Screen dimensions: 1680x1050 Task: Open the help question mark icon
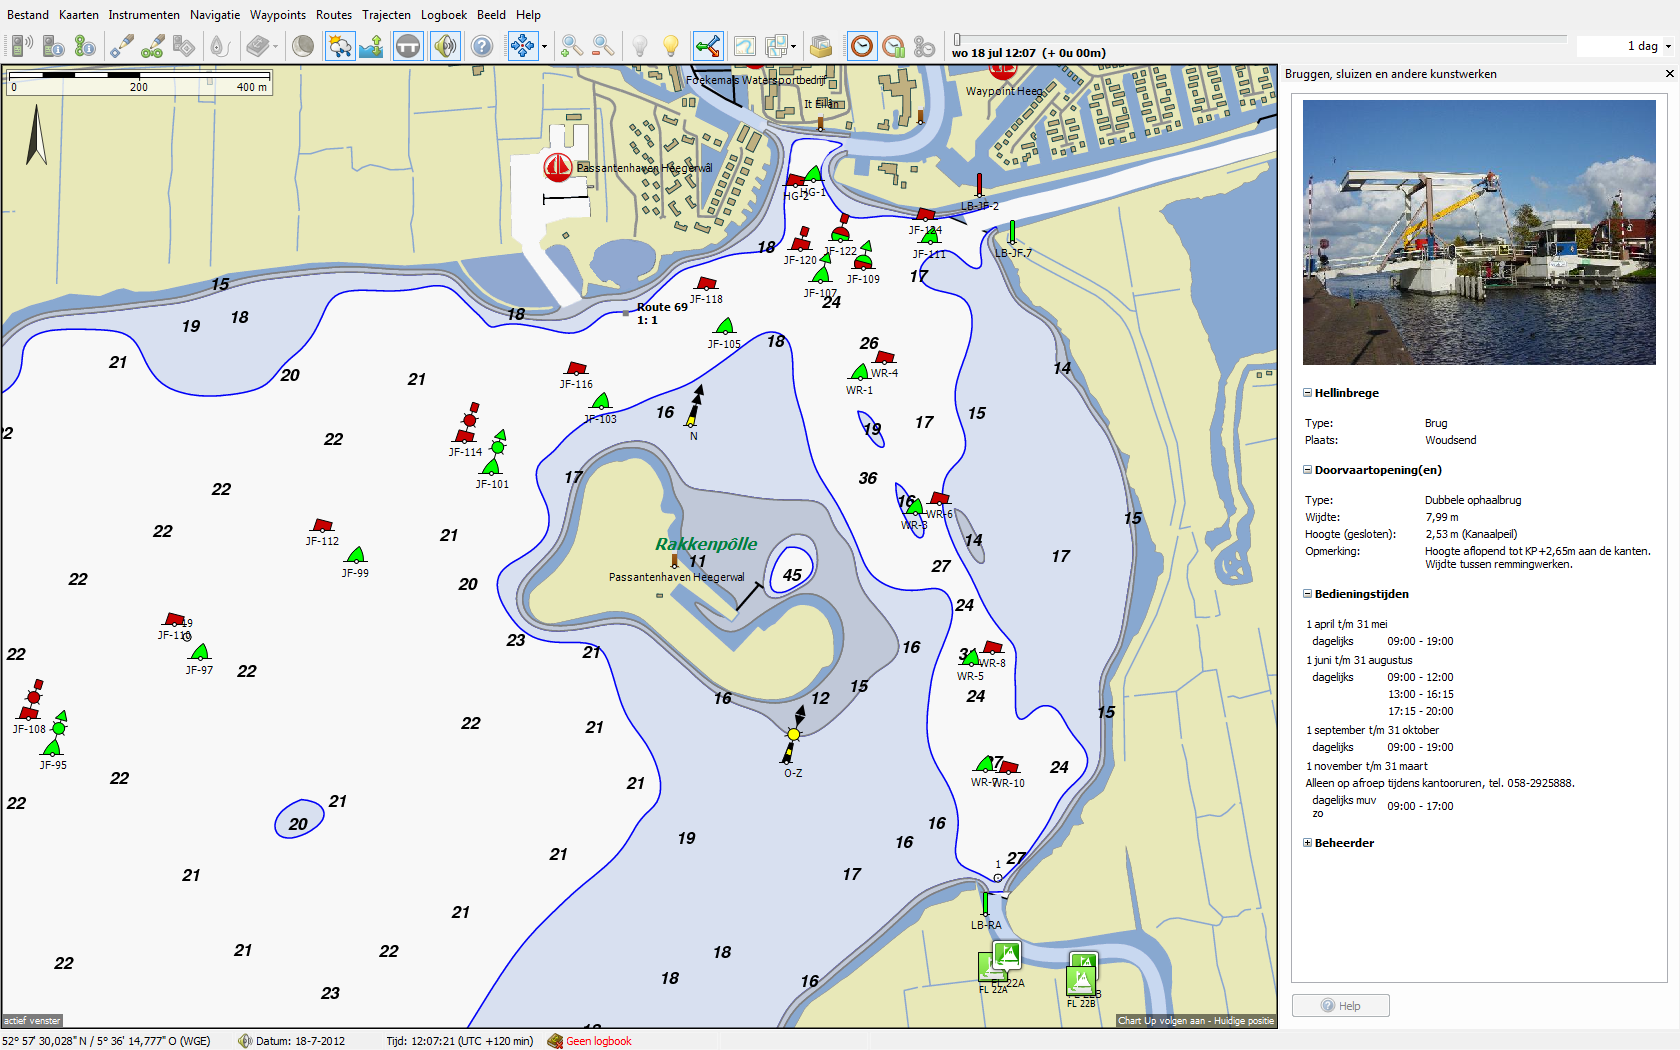(483, 46)
